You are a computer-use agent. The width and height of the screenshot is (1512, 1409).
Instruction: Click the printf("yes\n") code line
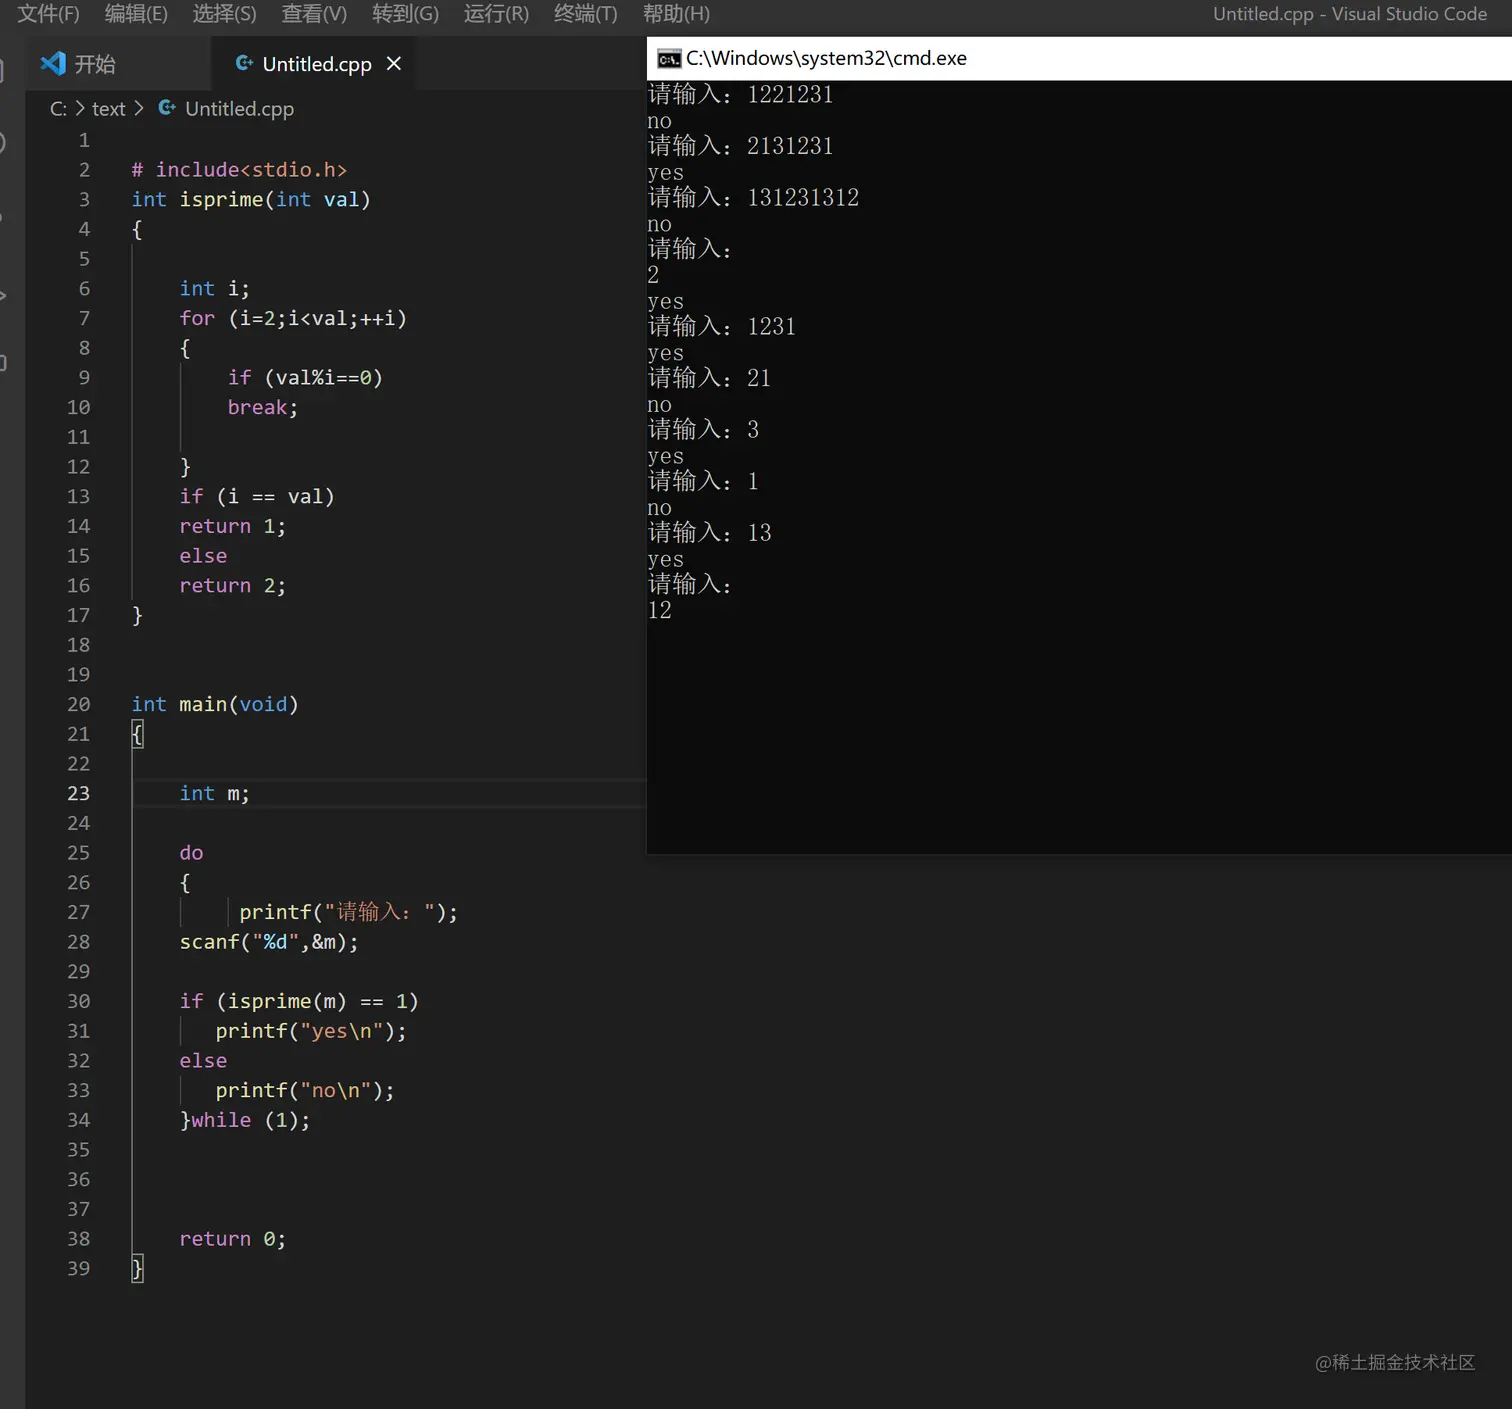pyautogui.click(x=311, y=1031)
